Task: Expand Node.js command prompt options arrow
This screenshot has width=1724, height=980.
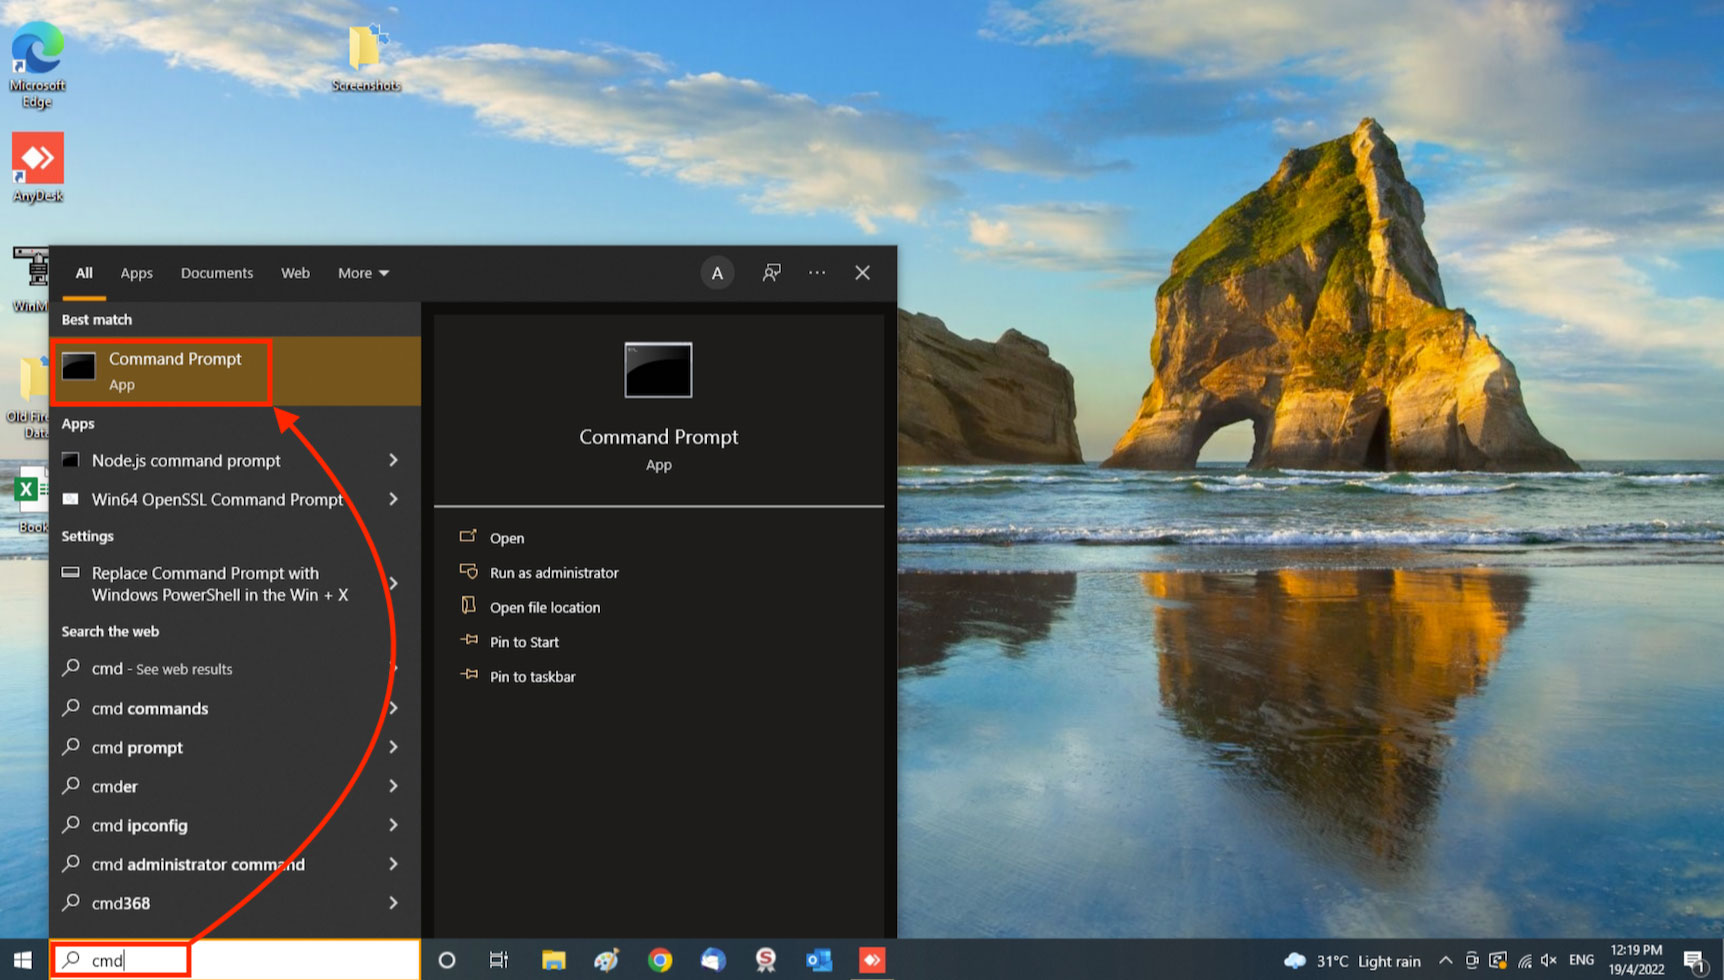Action: click(x=393, y=460)
